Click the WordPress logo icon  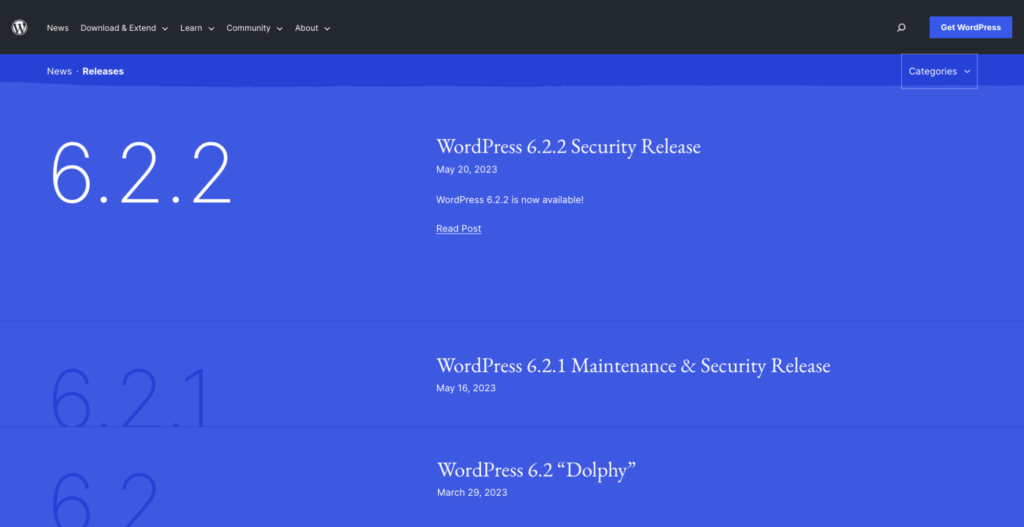pos(20,27)
